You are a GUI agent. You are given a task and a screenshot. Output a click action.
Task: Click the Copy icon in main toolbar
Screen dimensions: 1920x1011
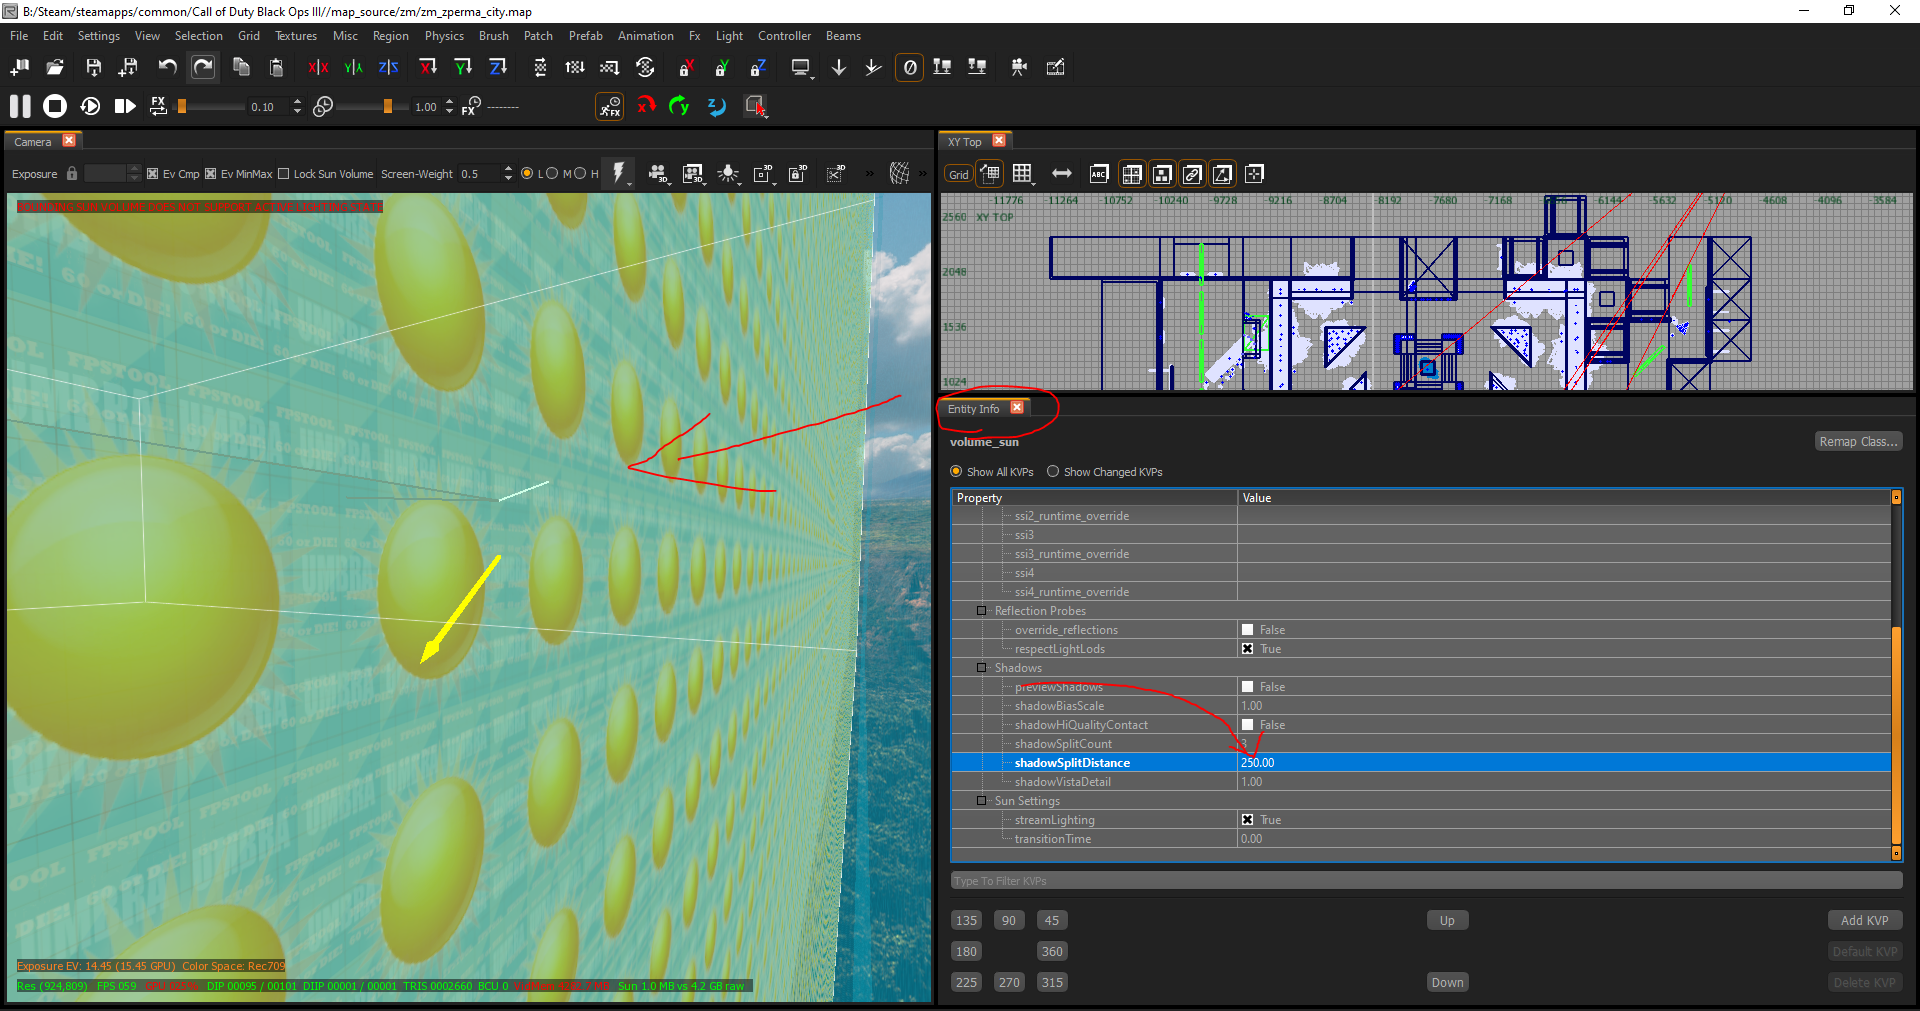[x=241, y=67]
